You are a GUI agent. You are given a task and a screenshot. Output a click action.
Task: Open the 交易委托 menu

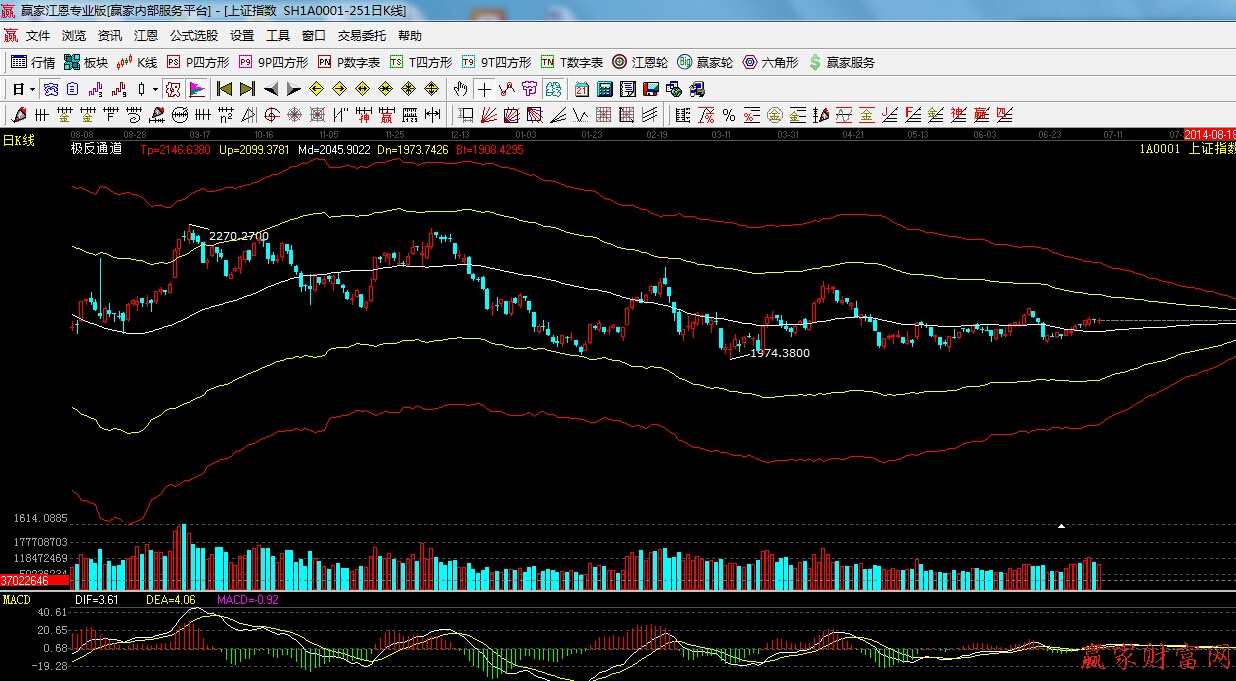tap(361, 36)
